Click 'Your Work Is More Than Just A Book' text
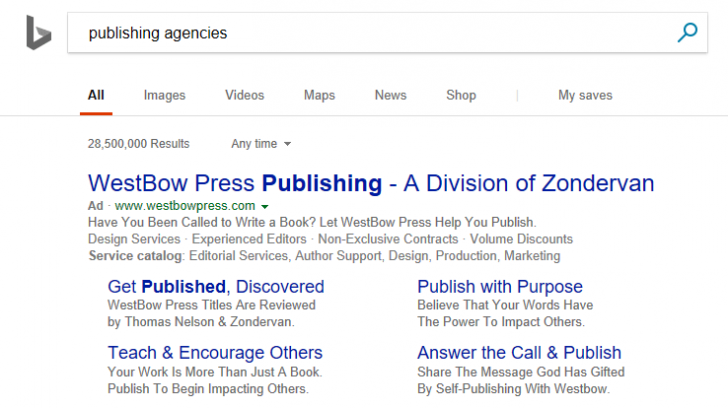Image resolution: width=728 pixels, height=408 pixels. (x=215, y=372)
